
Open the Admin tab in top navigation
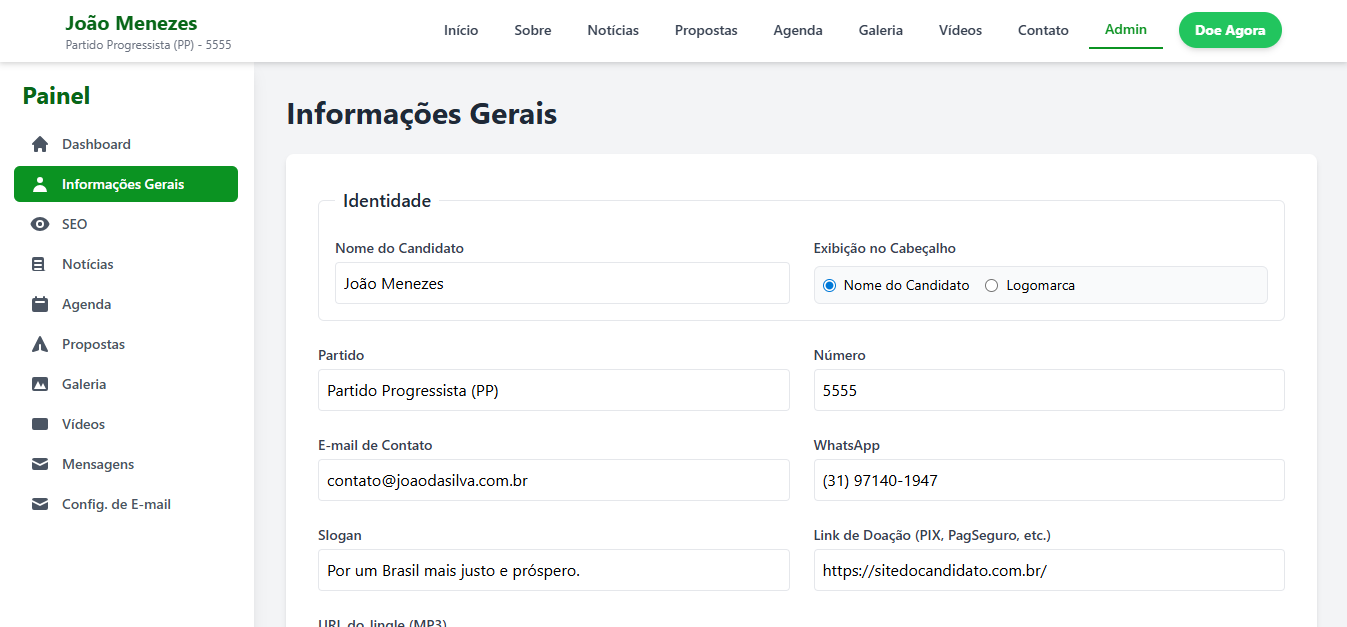coord(1125,30)
